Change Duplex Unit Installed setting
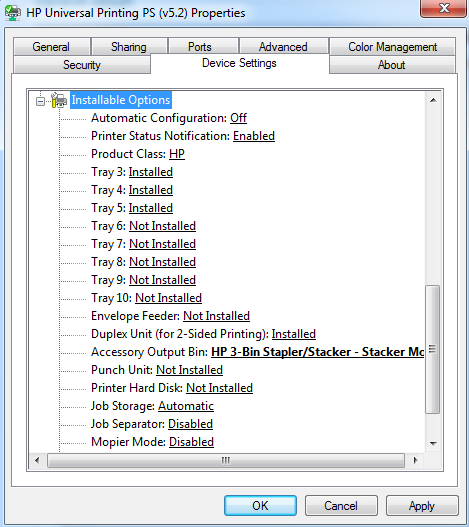The image size is (469, 527). 294,334
